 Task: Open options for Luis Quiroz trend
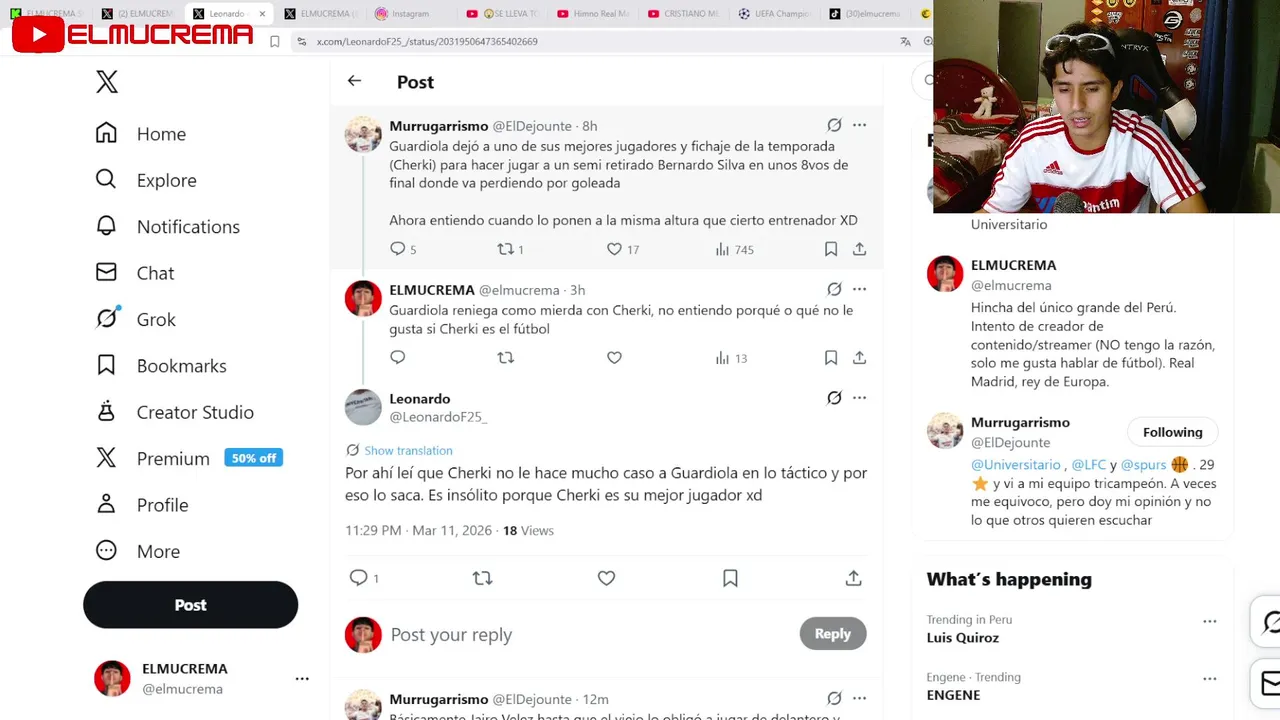click(1209, 621)
